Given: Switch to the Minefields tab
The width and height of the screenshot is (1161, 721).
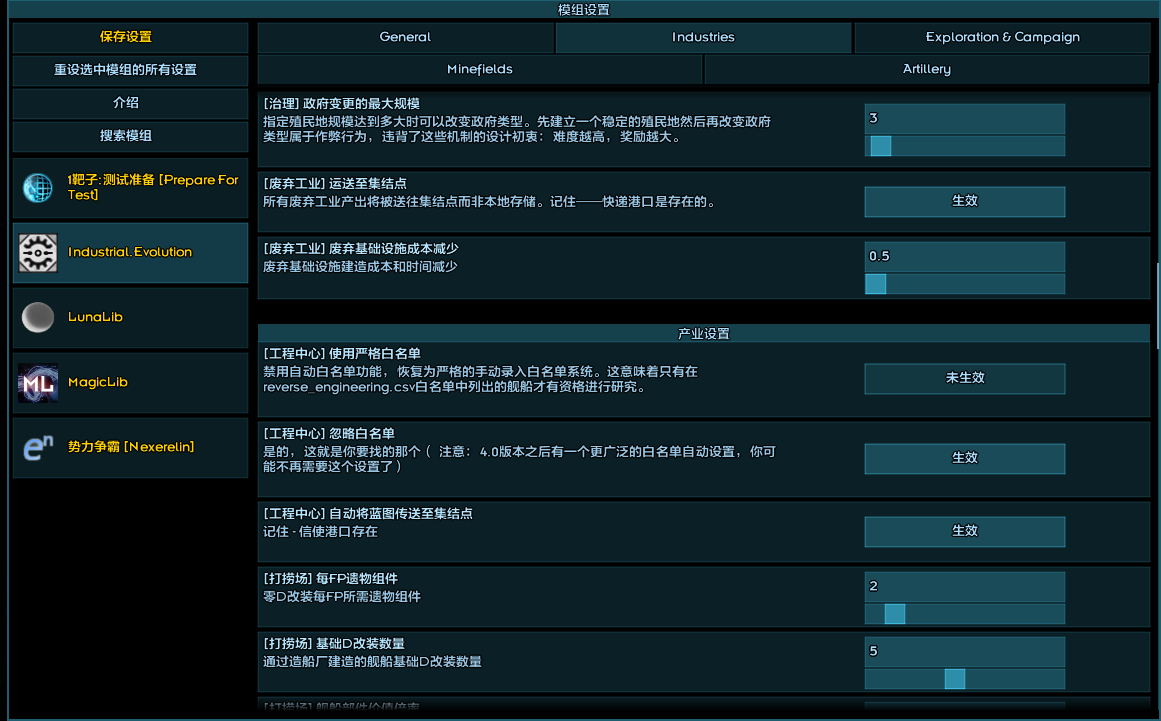Looking at the screenshot, I should 480,69.
